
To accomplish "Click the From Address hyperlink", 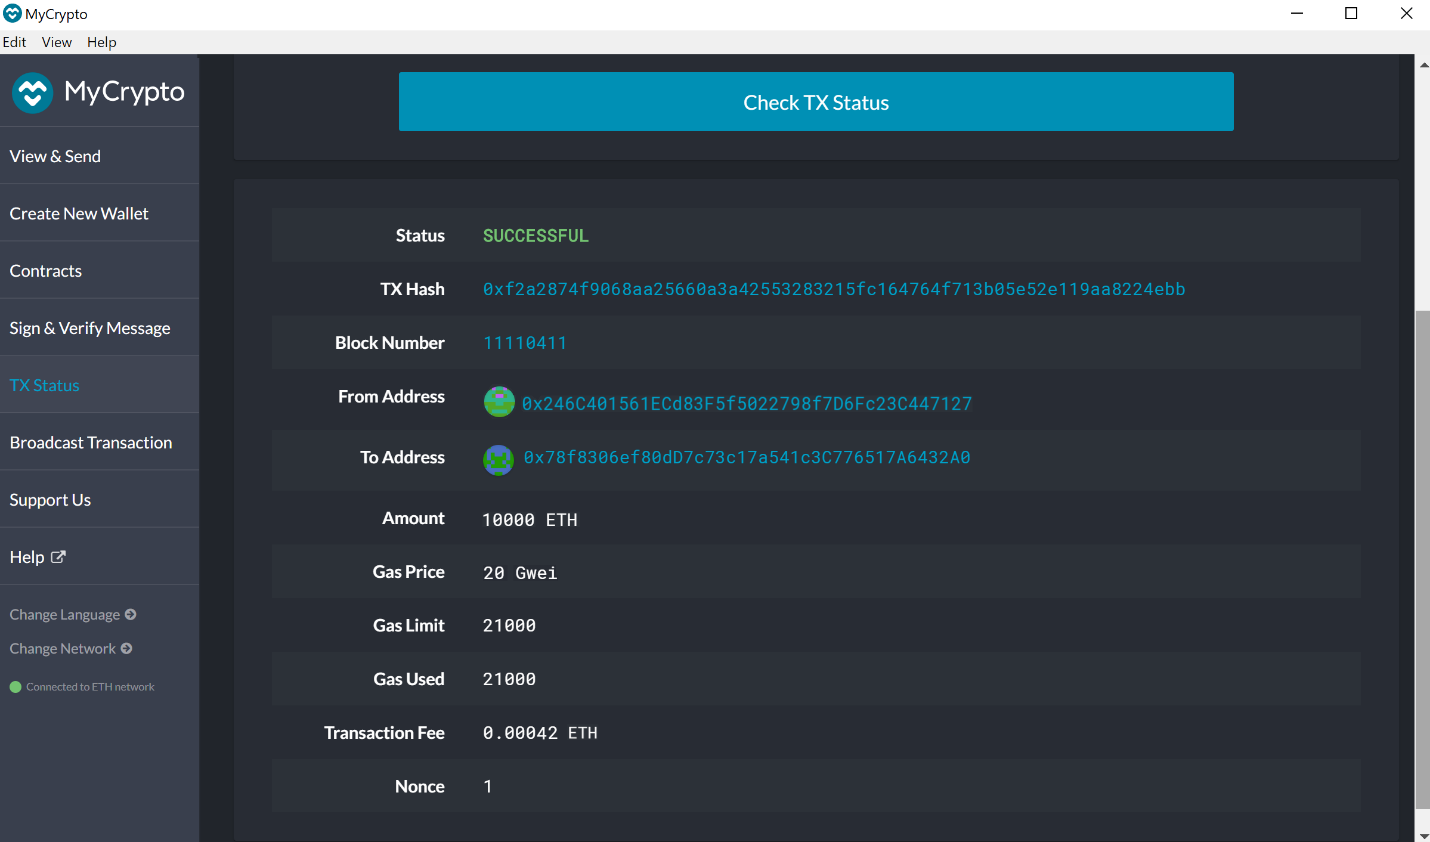I will pos(746,404).
